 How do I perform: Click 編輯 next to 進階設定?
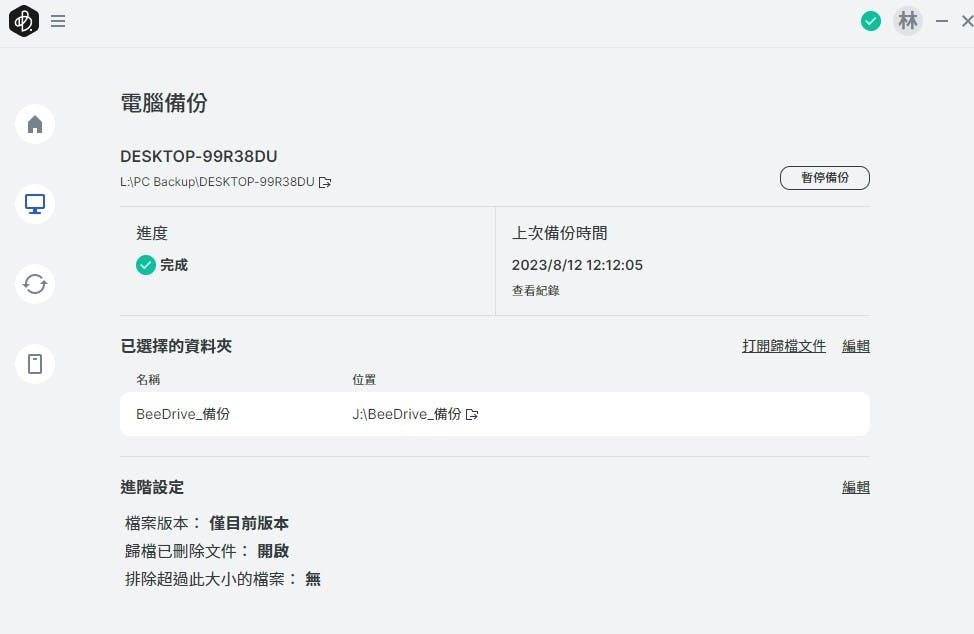[x=855, y=487]
